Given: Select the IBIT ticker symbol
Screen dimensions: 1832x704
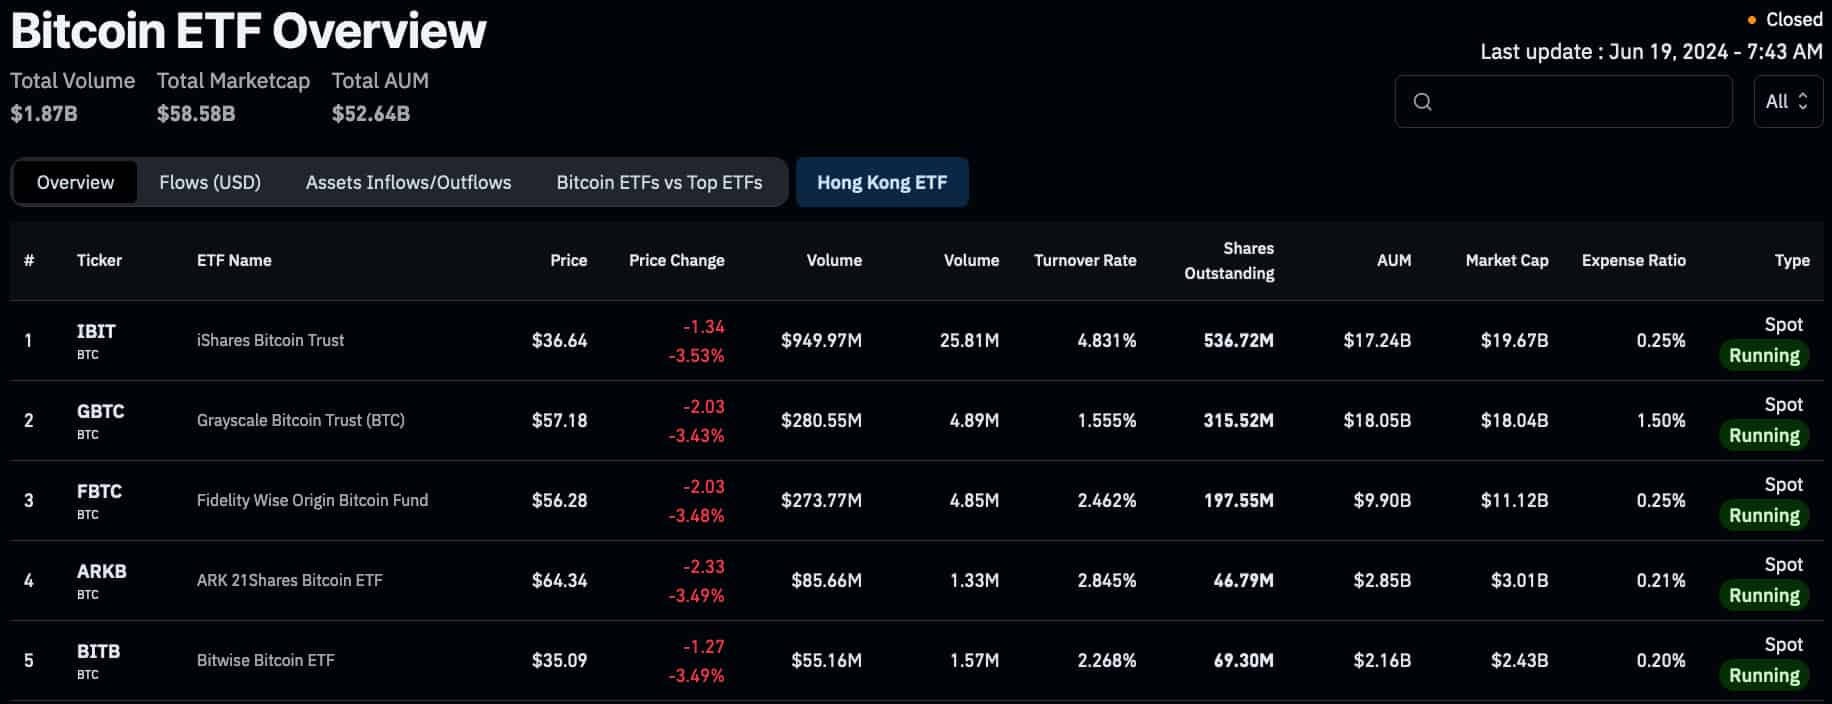Looking at the screenshot, I should point(95,331).
